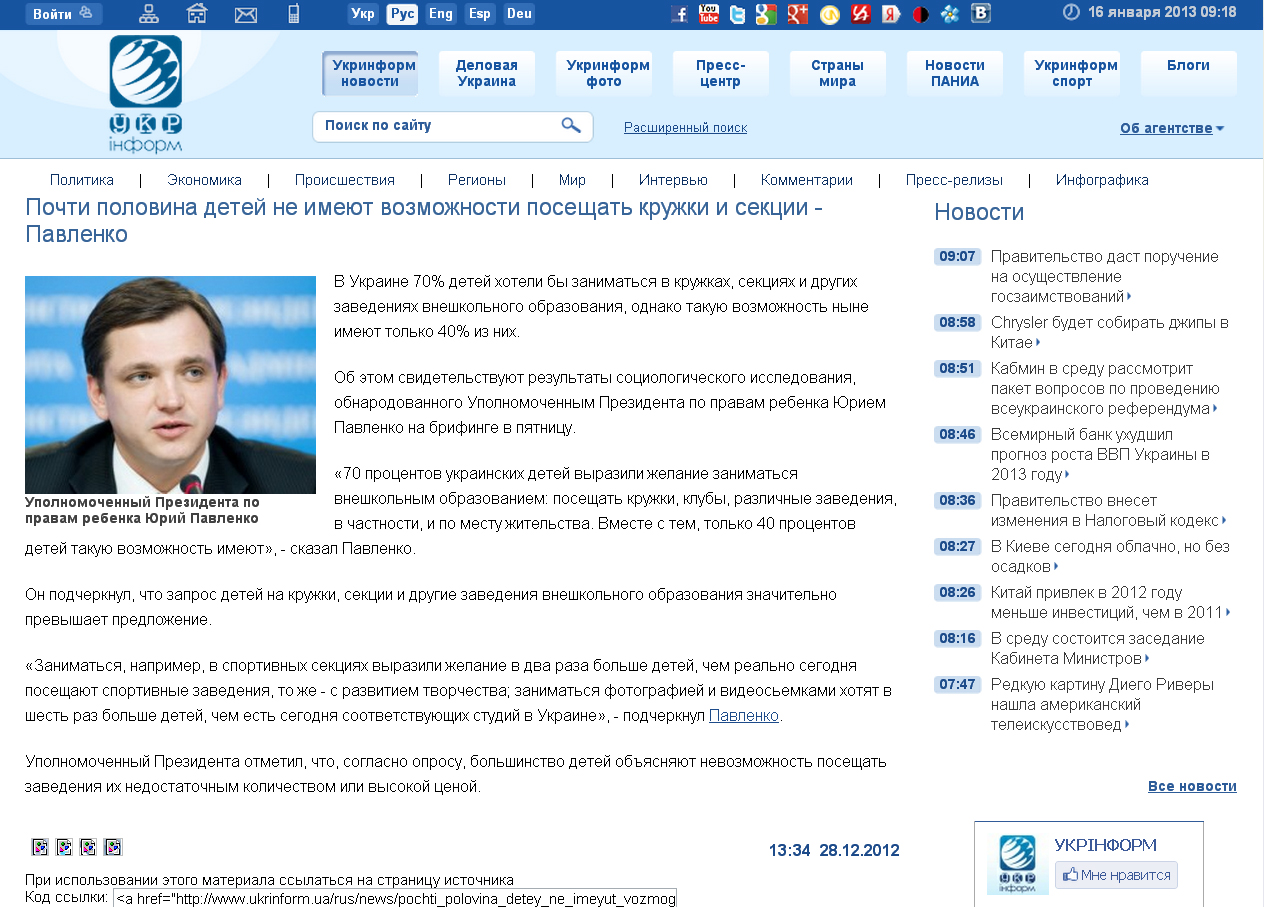This screenshot has height=907, width=1264.
Task: Click the Расширенный поиск link
Action: click(x=685, y=127)
